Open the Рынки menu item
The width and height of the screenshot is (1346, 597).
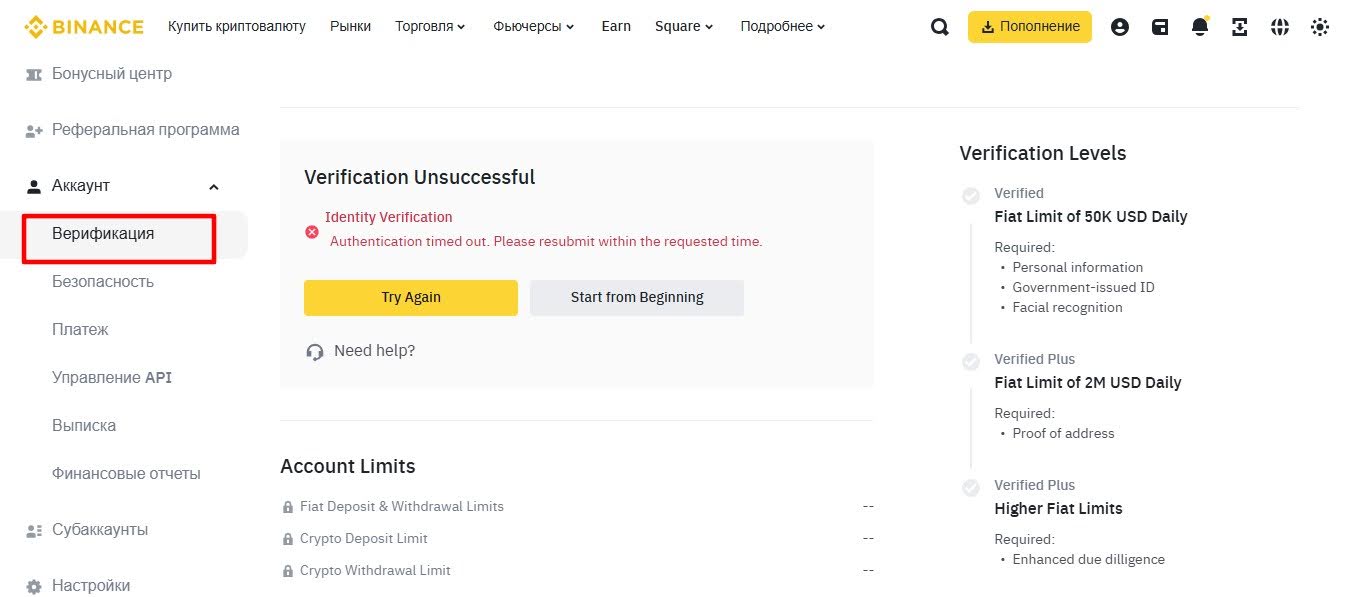(x=350, y=27)
